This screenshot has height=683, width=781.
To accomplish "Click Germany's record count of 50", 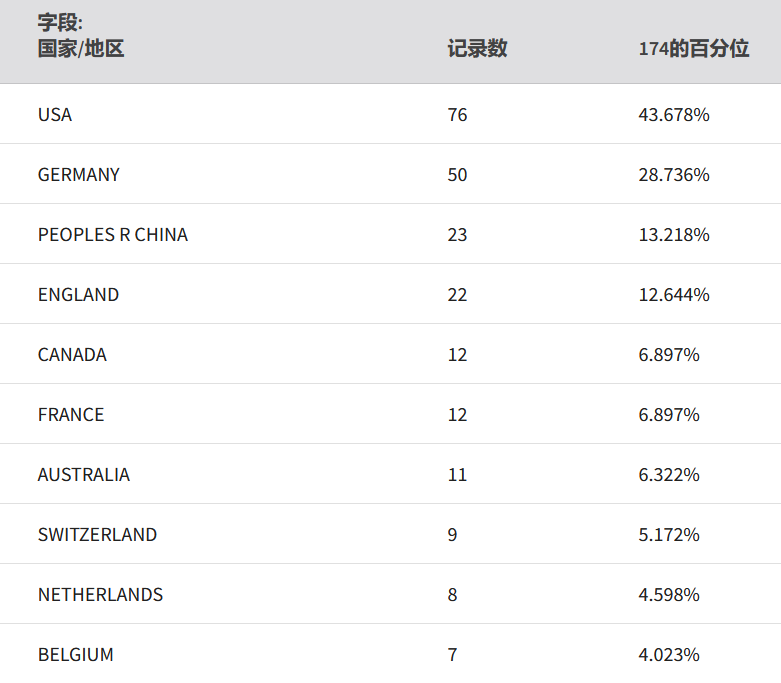I will (458, 175).
